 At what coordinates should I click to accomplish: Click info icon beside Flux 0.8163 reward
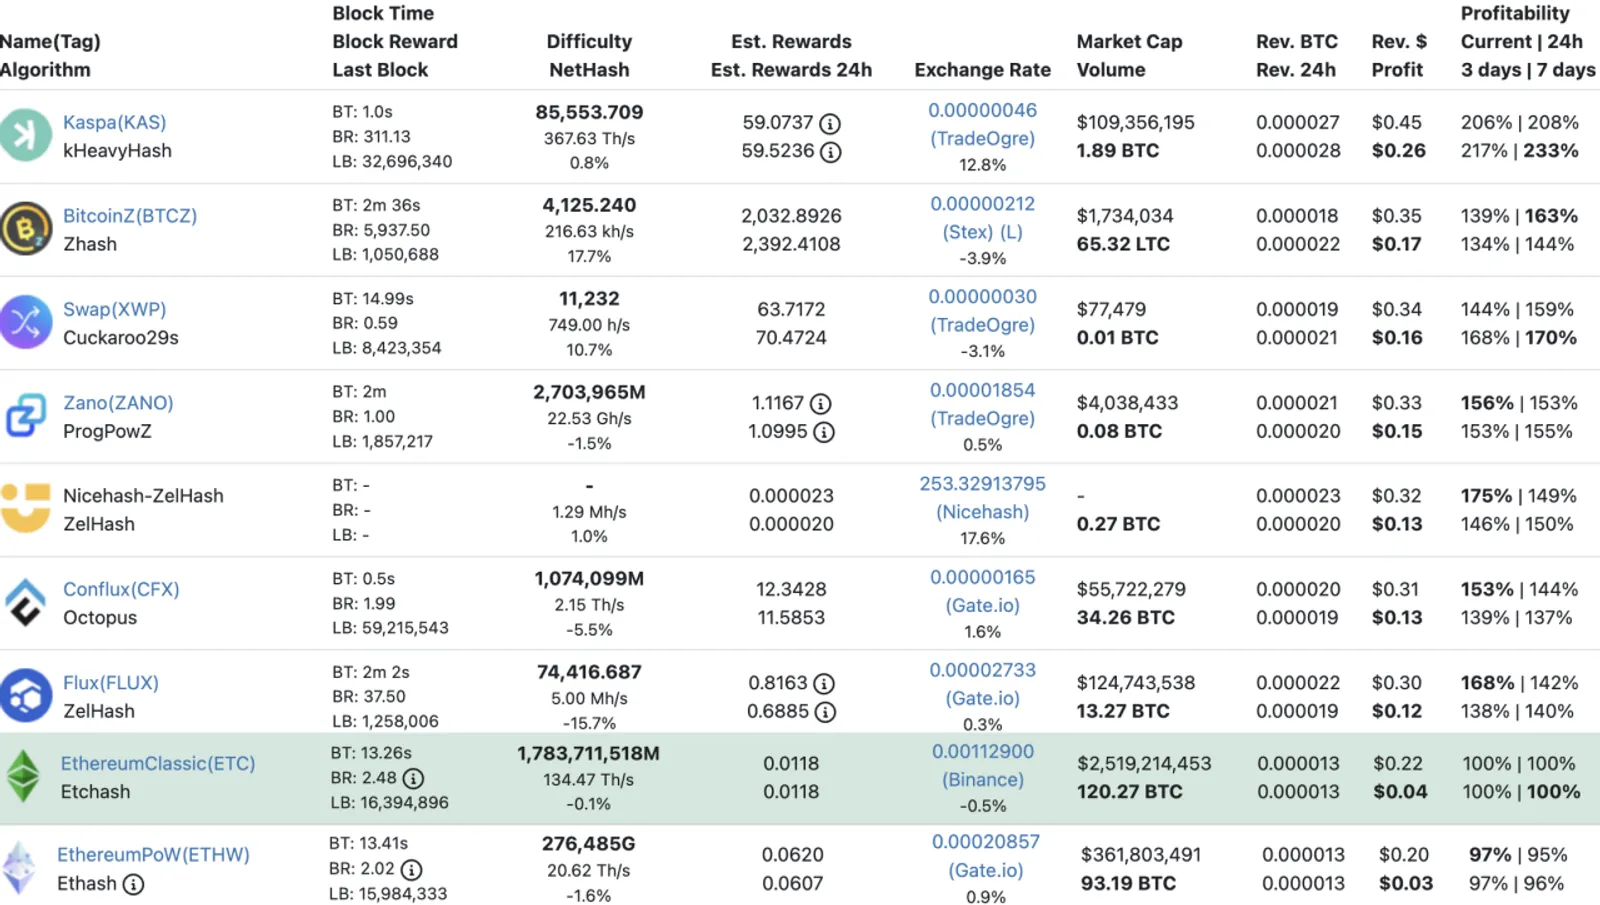[824, 684]
